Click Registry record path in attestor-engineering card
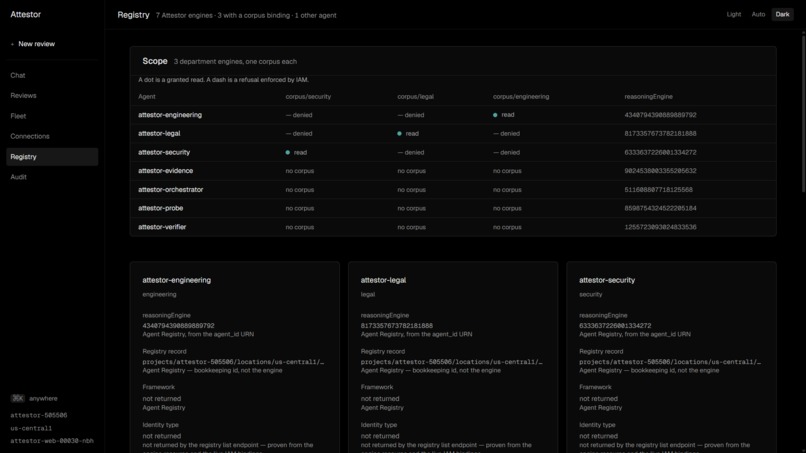Screen dimensions: 806x453 (233, 362)
